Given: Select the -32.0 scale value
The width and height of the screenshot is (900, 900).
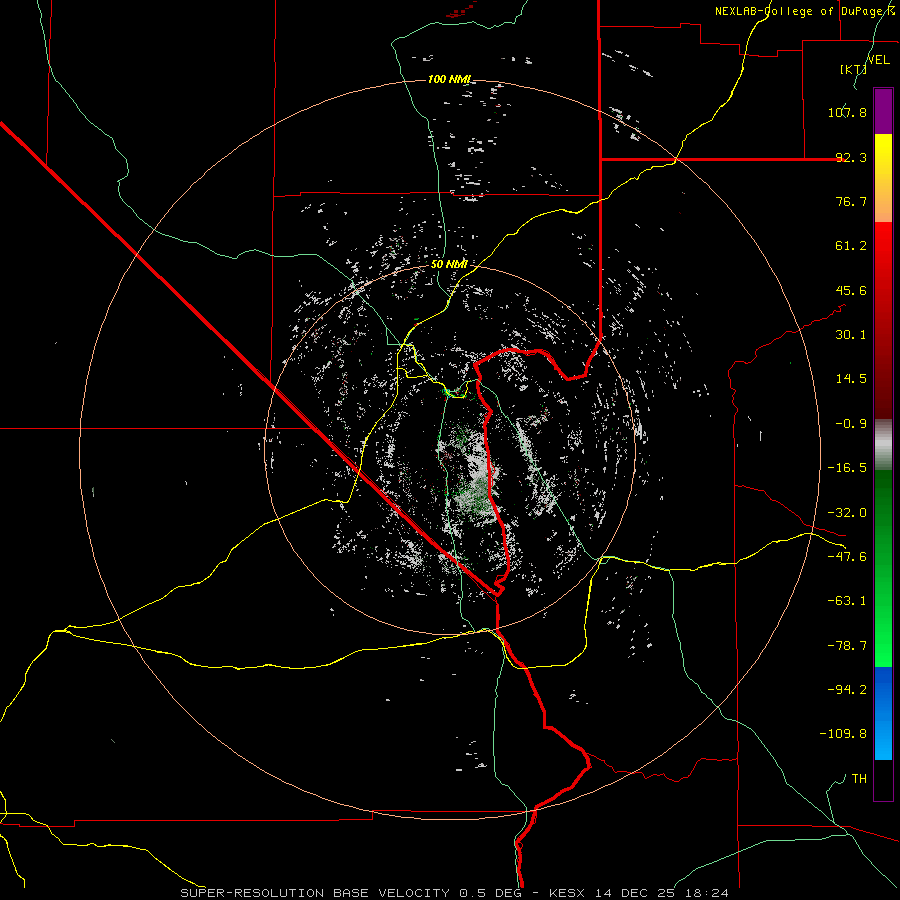Looking at the screenshot, I should pos(847,513).
